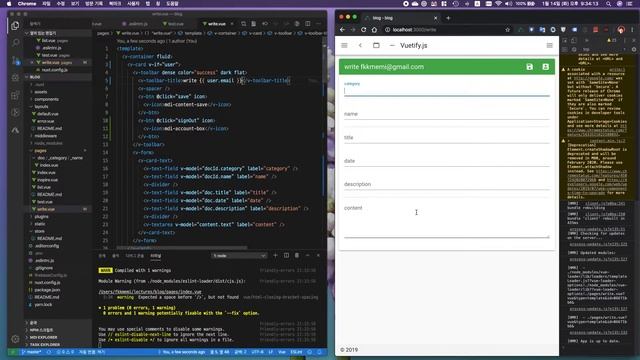The image size is (640, 360).
Task: Open the Chrome menu in macOS menu bar
Action: pyautogui.click(x=27, y=3)
